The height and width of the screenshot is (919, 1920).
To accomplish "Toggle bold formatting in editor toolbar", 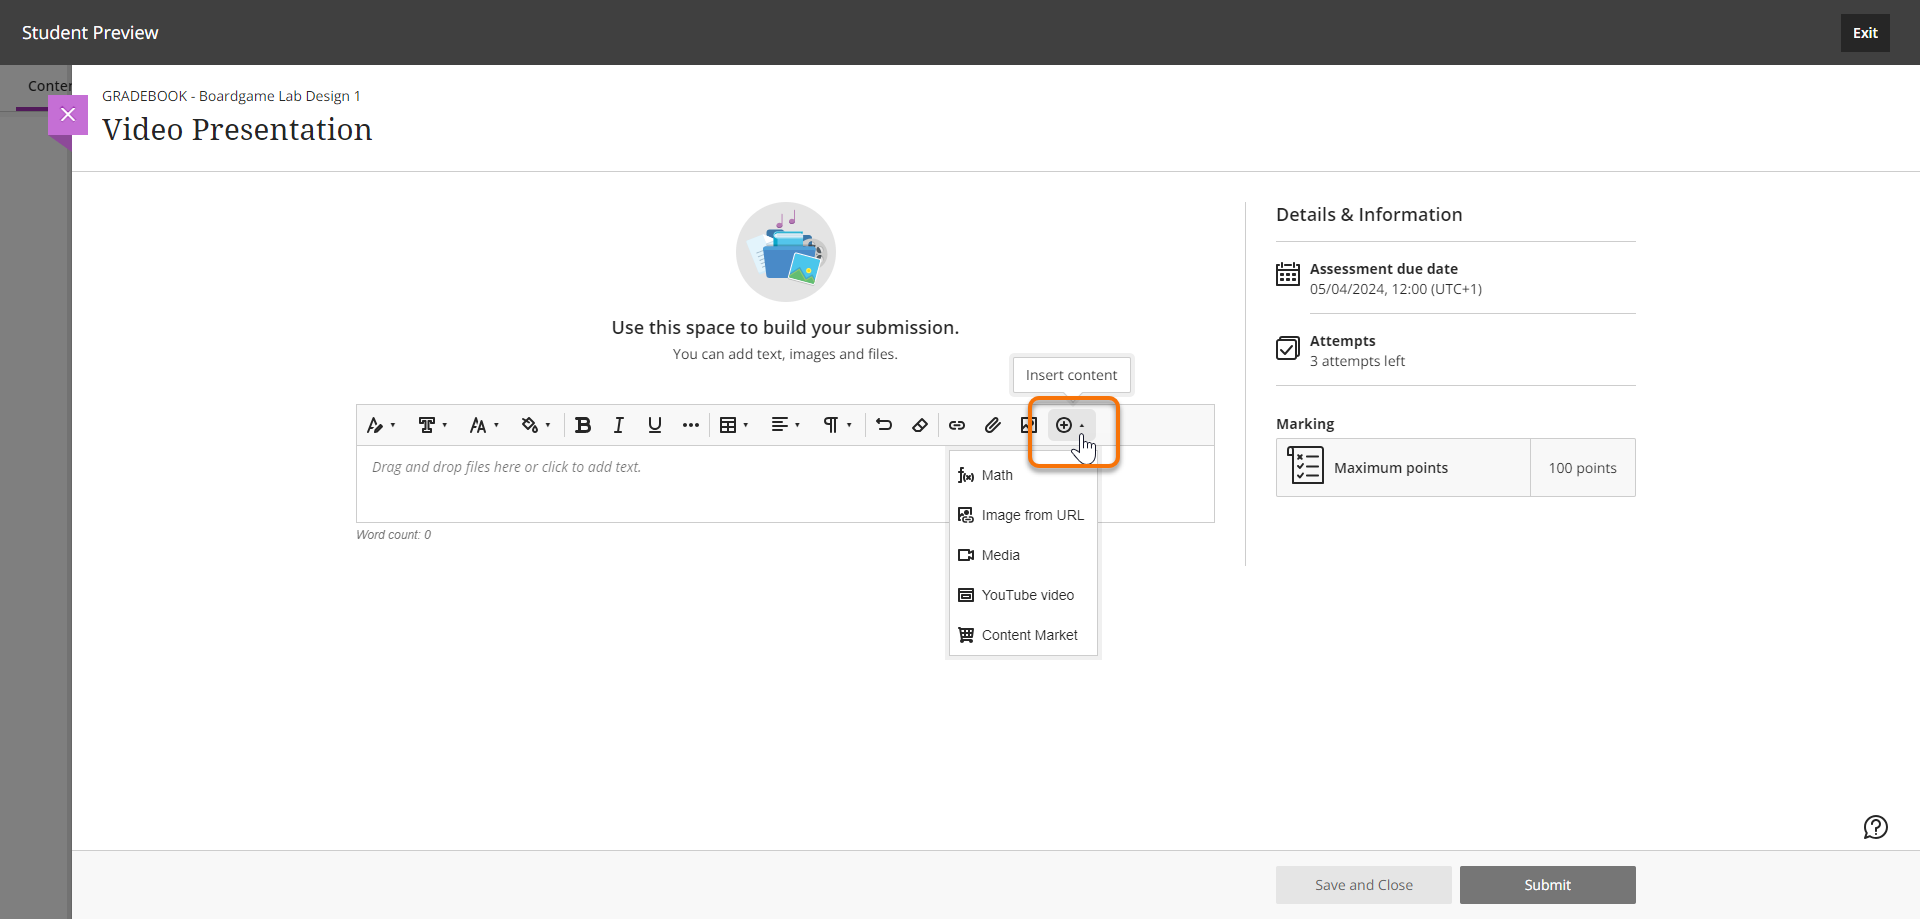I will click(583, 425).
